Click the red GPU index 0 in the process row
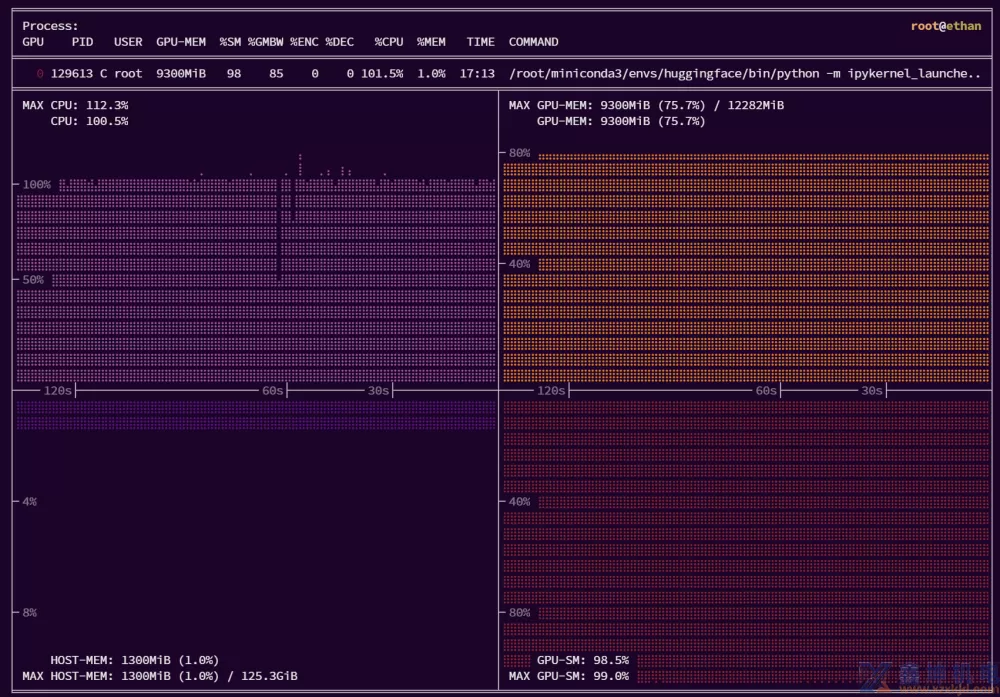 pyautogui.click(x=40, y=74)
